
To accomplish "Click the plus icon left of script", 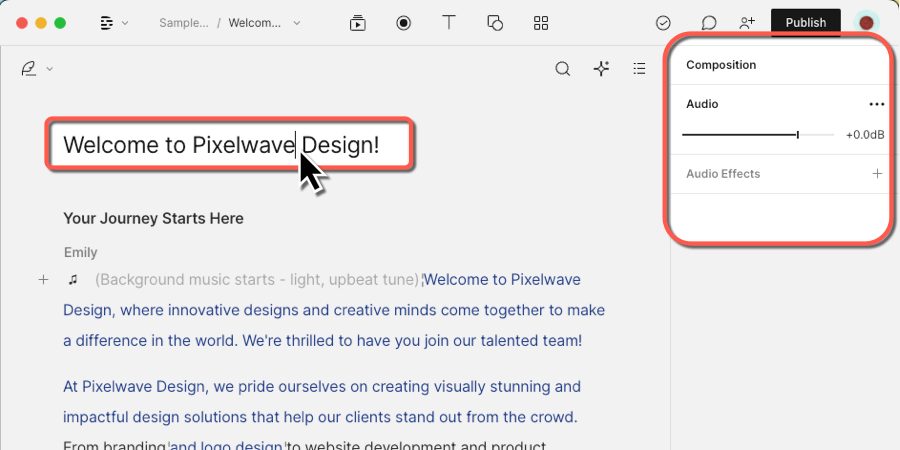I will click(43, 280).
